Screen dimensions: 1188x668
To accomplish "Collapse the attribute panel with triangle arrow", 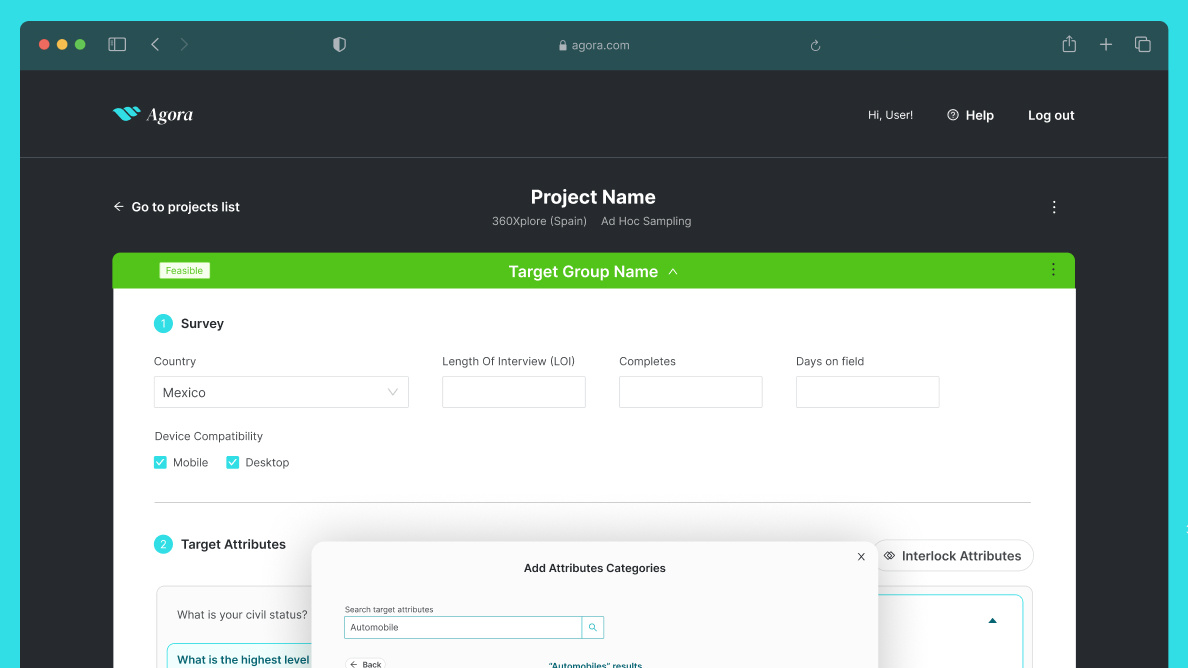I will coord(992,621).
